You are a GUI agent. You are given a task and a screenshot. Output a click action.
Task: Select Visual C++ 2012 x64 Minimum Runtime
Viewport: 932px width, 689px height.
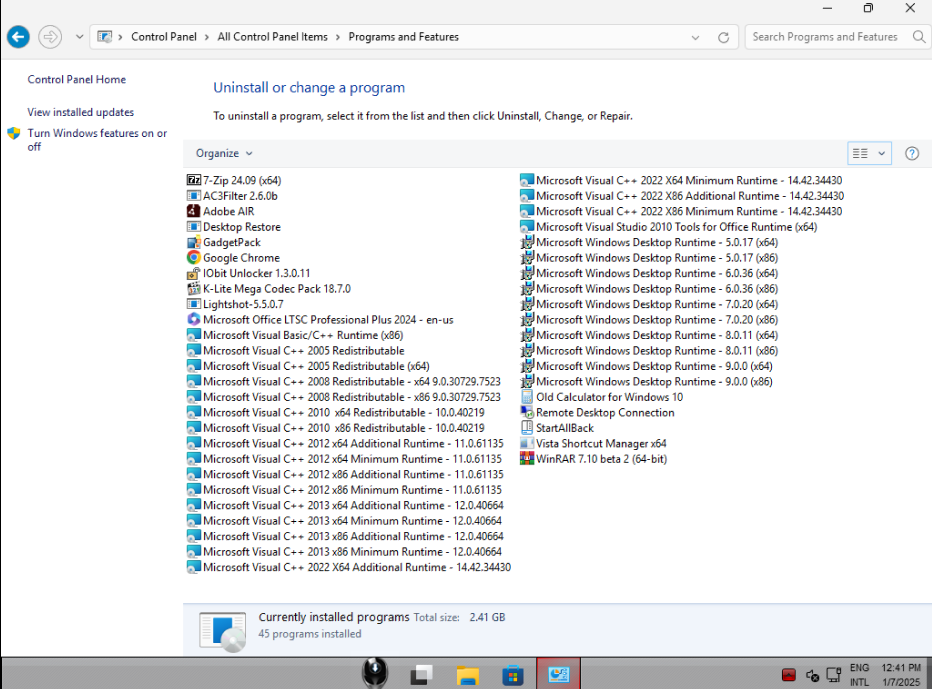pos(344,458)
